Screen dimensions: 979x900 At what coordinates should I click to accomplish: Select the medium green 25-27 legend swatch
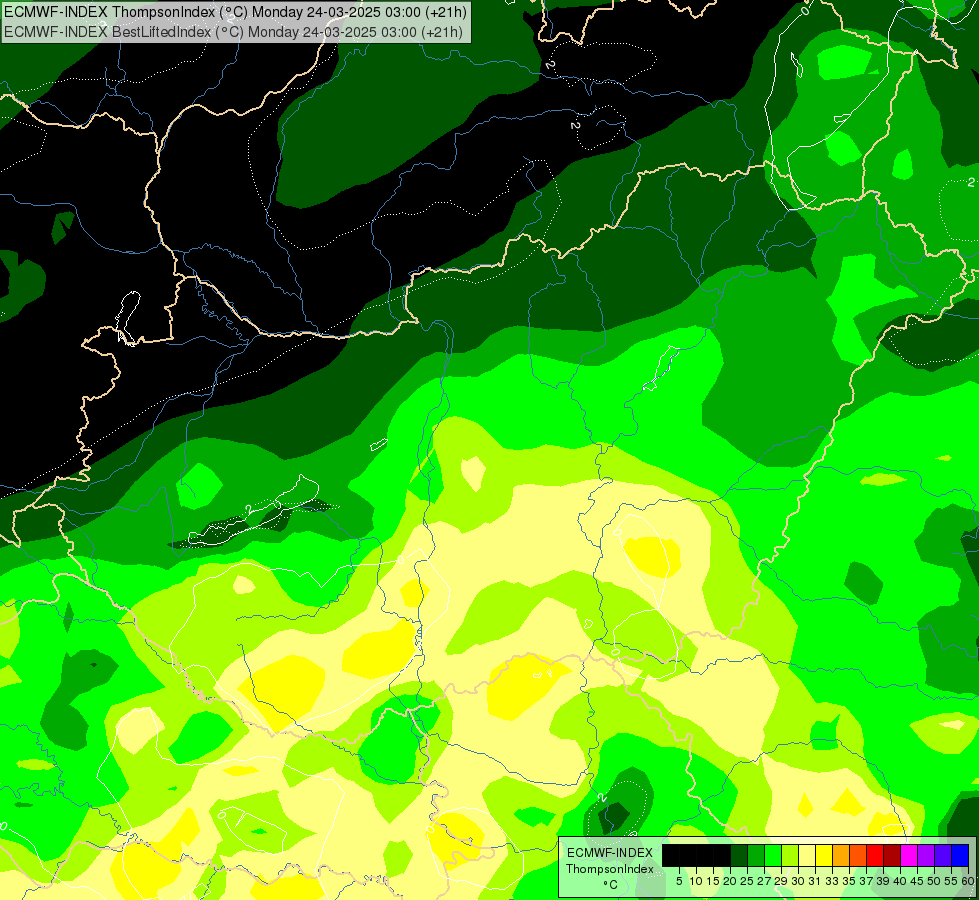click(x=755, y=855)
